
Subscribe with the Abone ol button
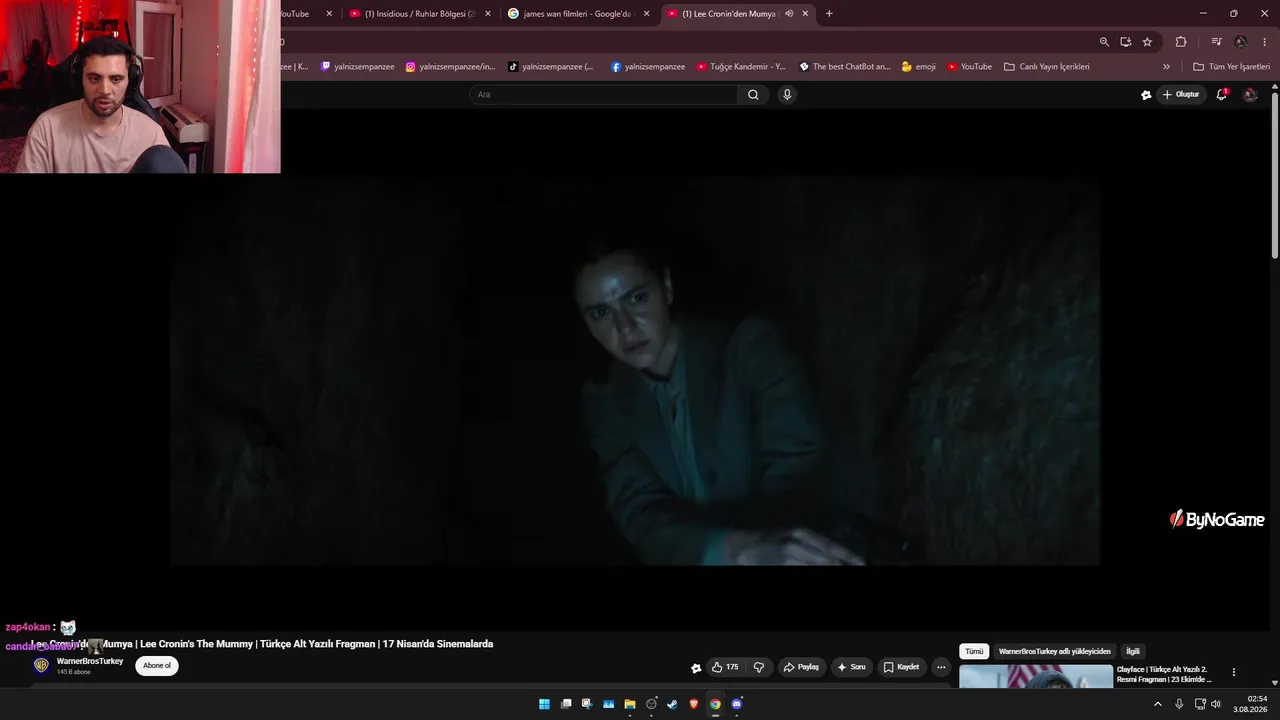157,666
